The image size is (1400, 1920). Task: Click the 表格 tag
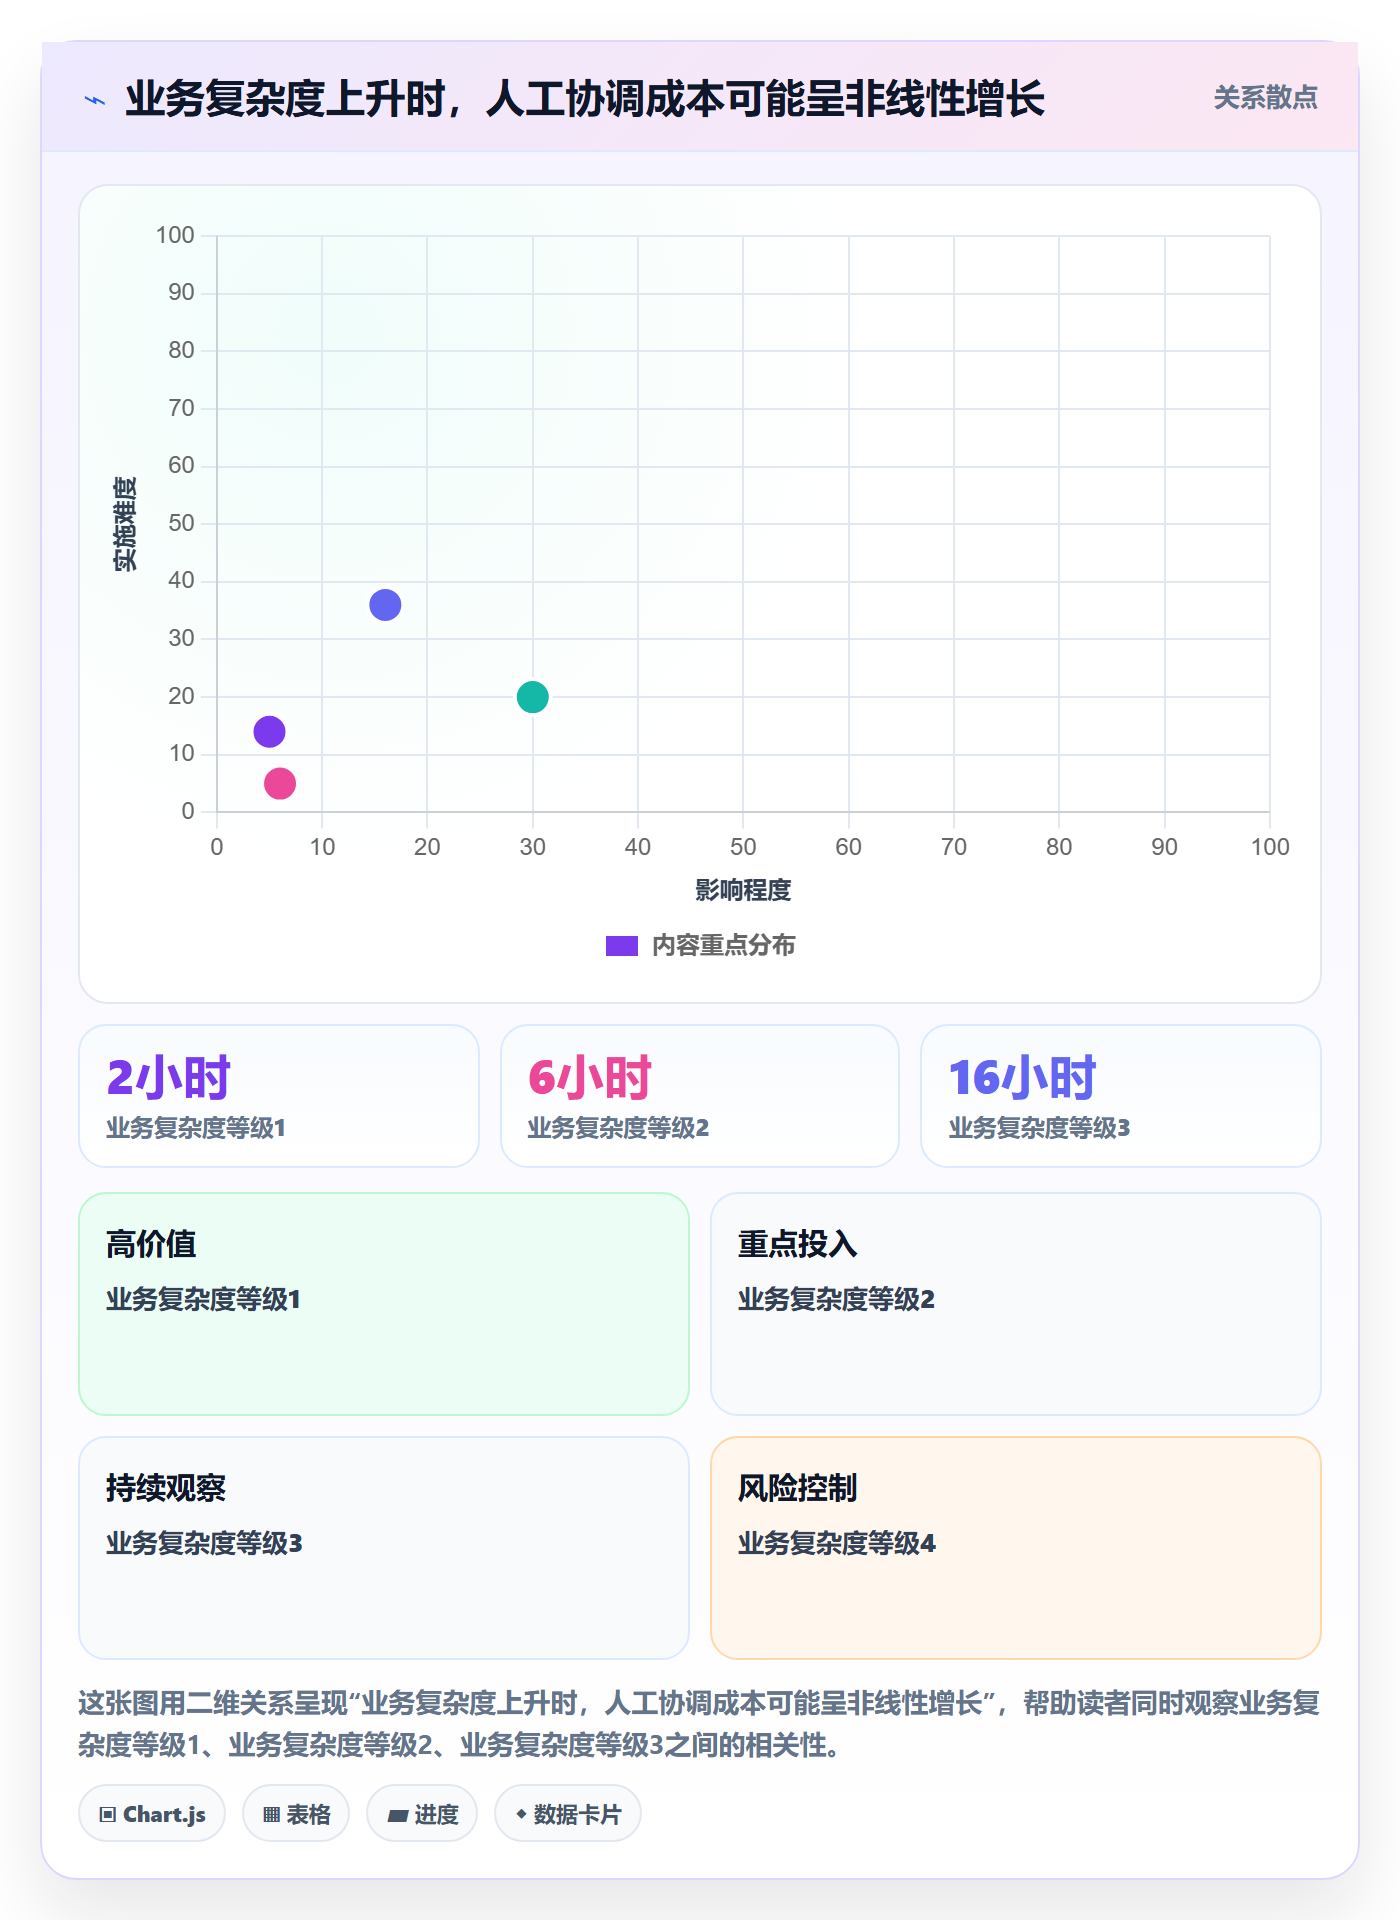point(296,1814)
